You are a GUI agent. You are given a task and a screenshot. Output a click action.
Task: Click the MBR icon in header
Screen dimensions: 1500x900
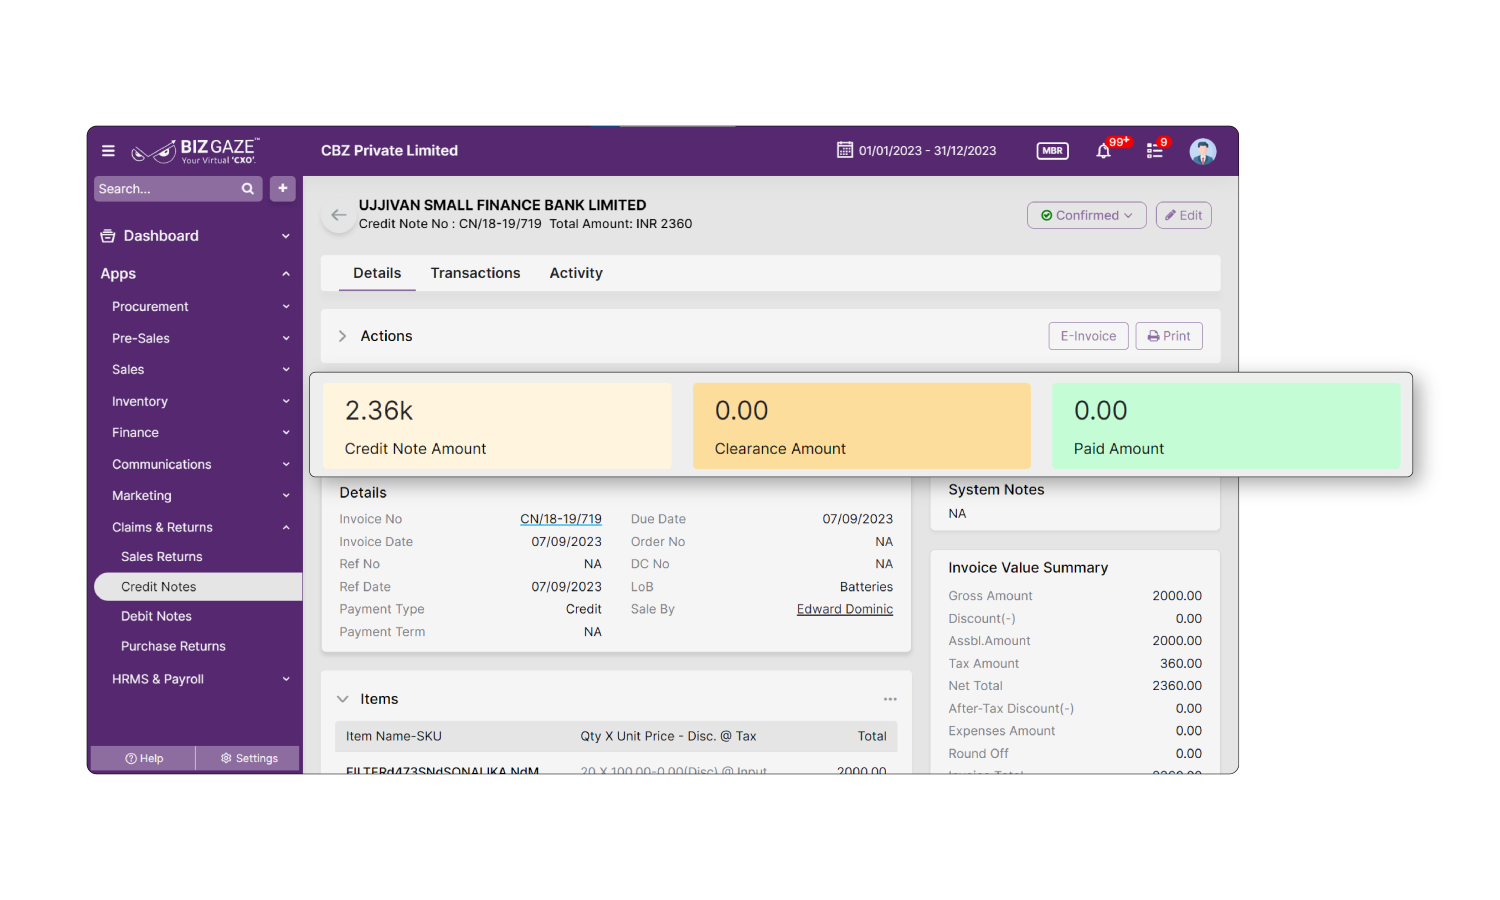(x=1052, y=151)
